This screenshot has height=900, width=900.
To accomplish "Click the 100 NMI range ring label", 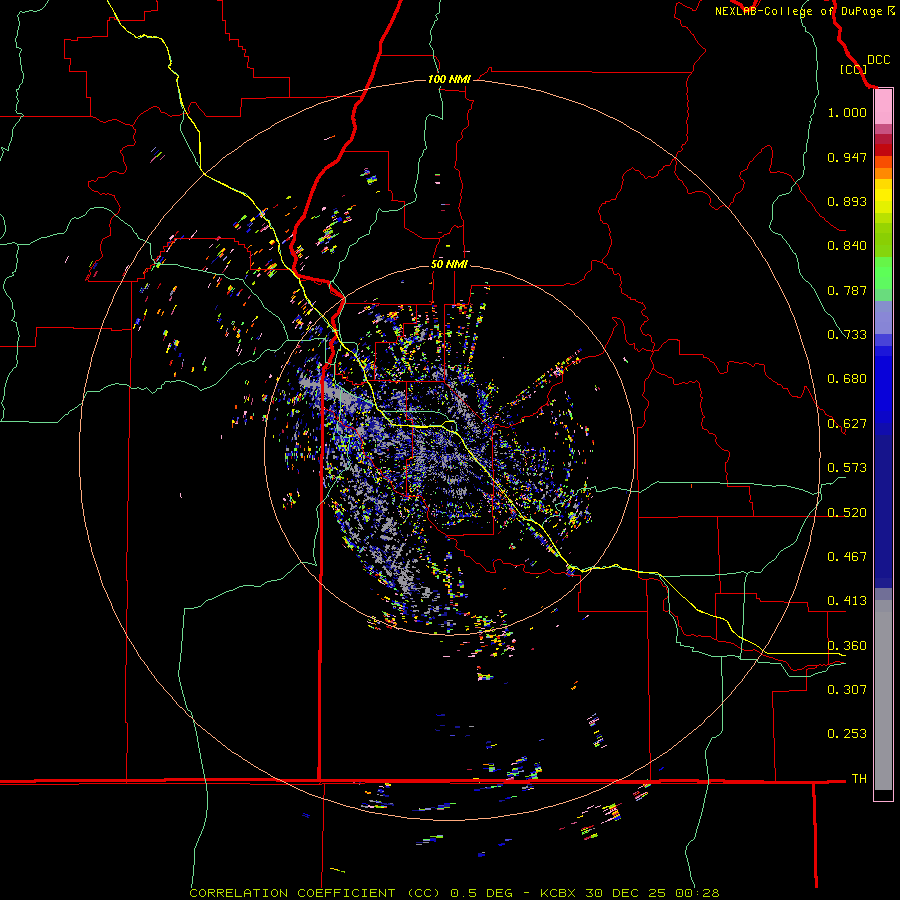I will (449, 79).
